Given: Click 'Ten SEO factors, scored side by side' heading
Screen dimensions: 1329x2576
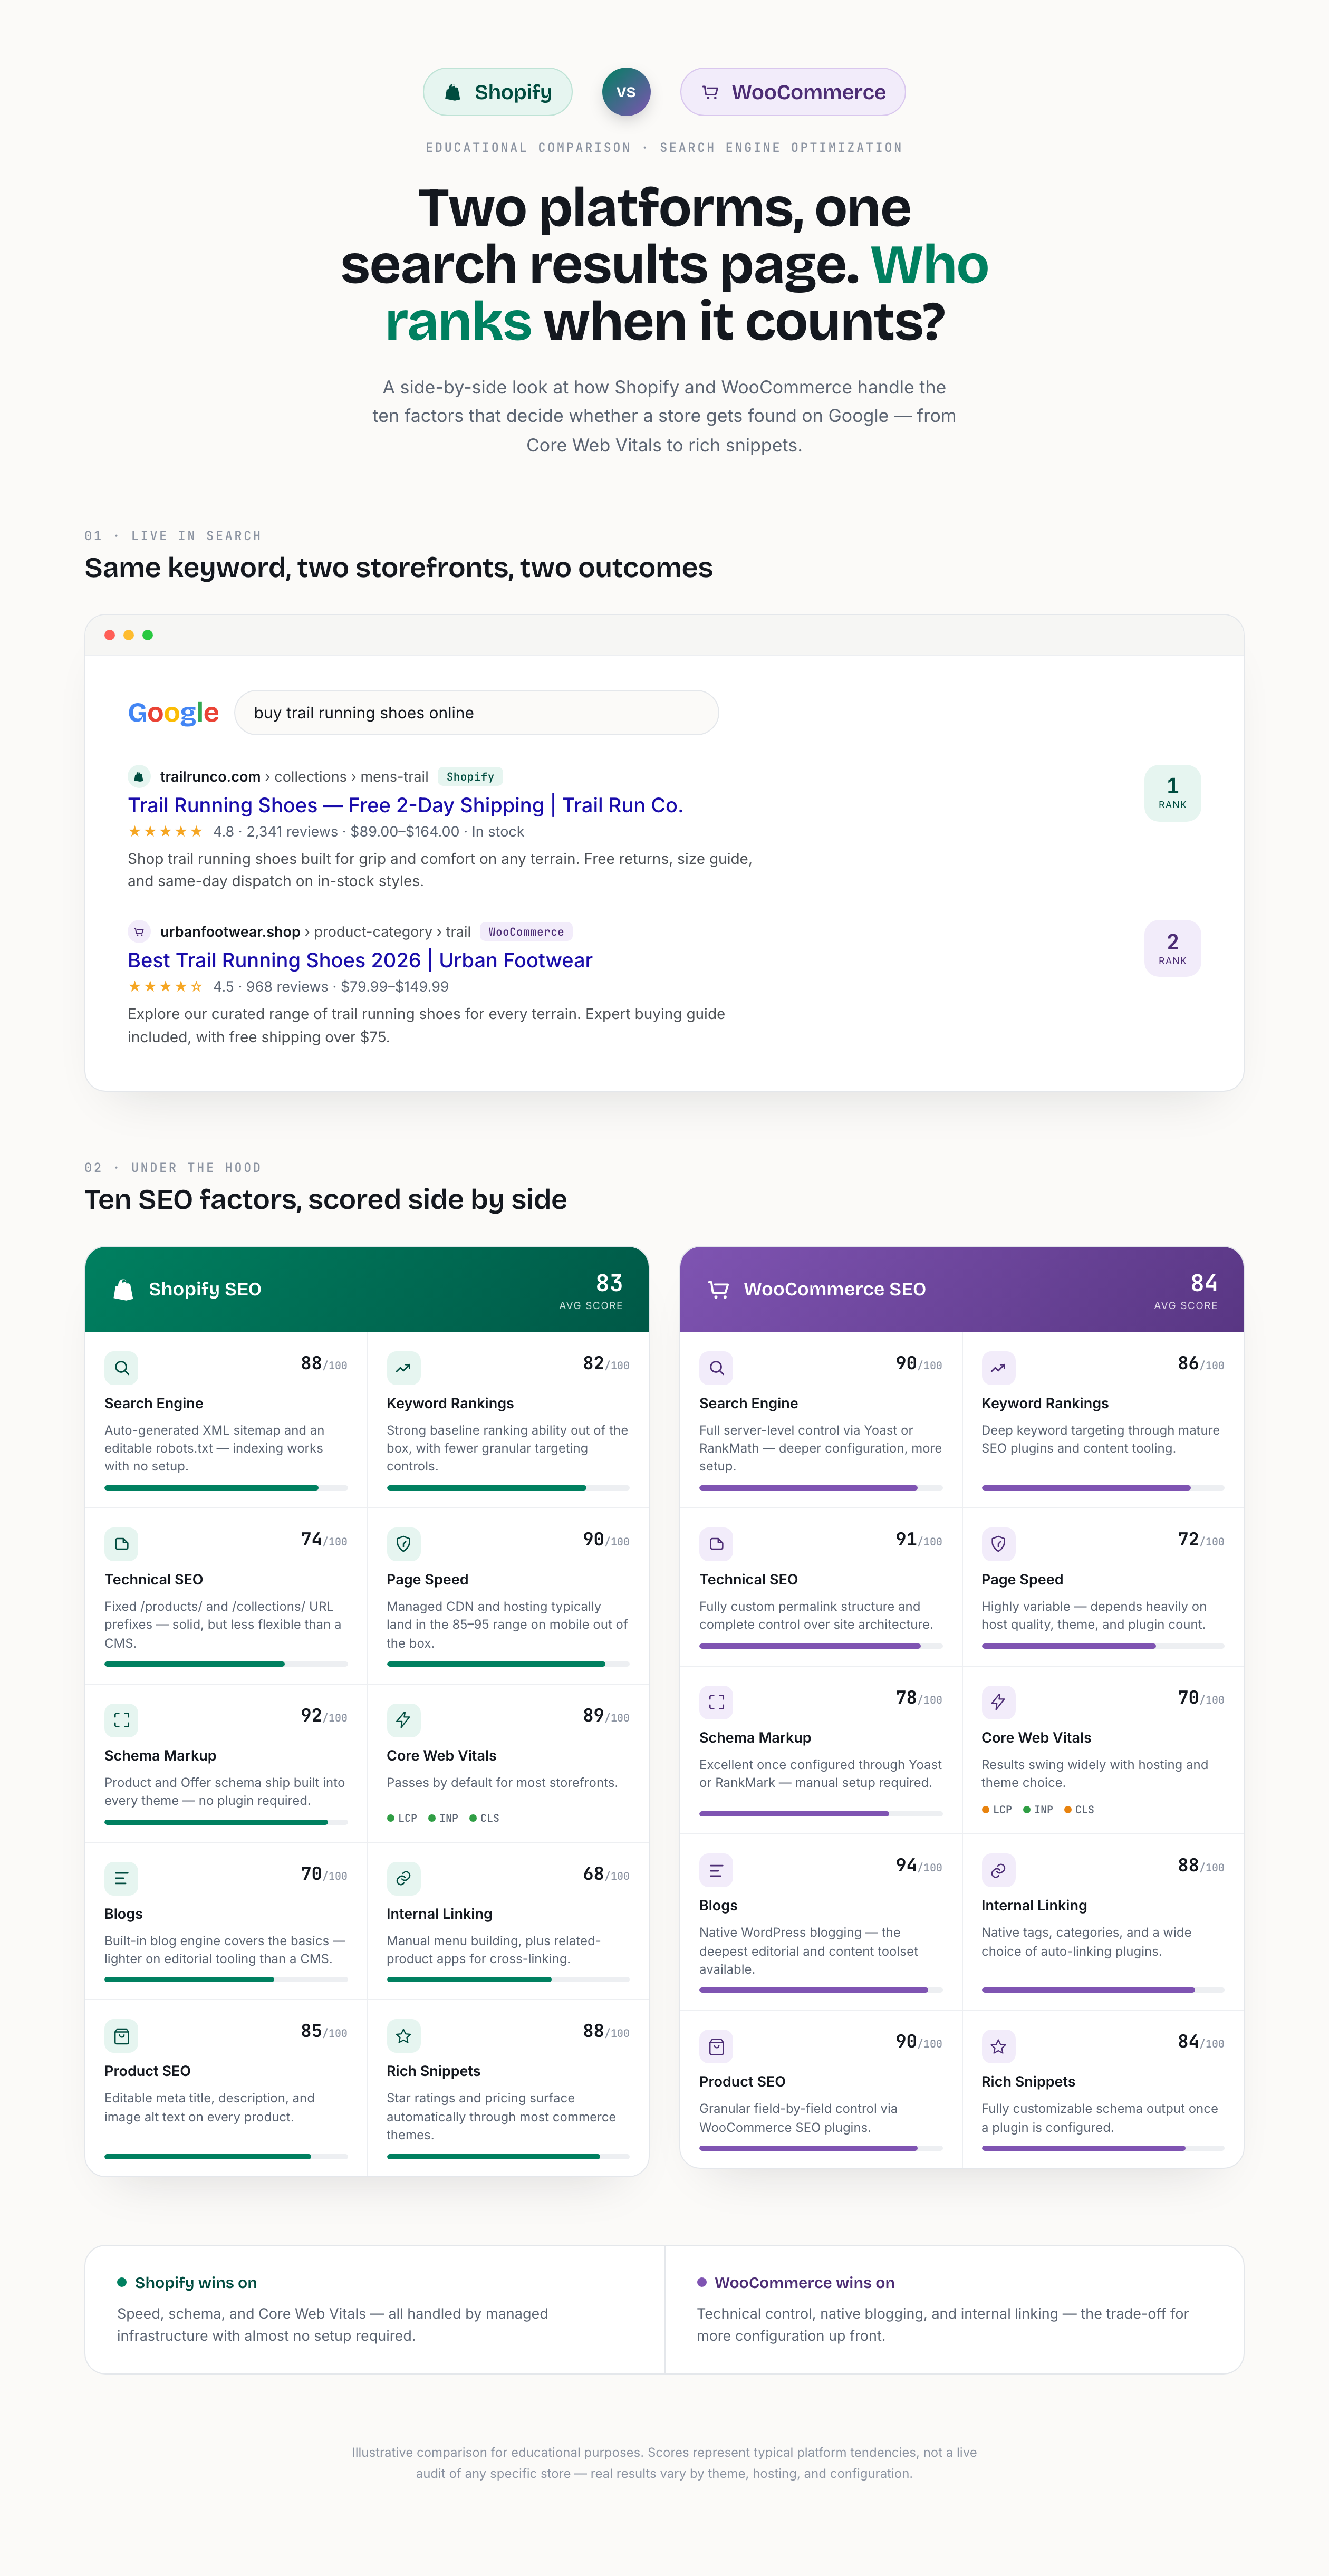Looking at the screenshot, I should 326,1200.
